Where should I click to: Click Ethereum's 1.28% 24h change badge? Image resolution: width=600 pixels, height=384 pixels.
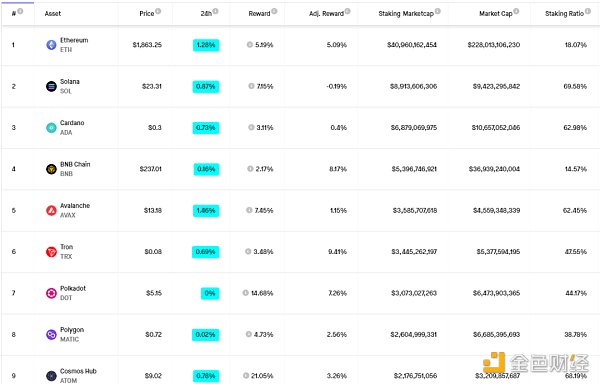(206, 45)
